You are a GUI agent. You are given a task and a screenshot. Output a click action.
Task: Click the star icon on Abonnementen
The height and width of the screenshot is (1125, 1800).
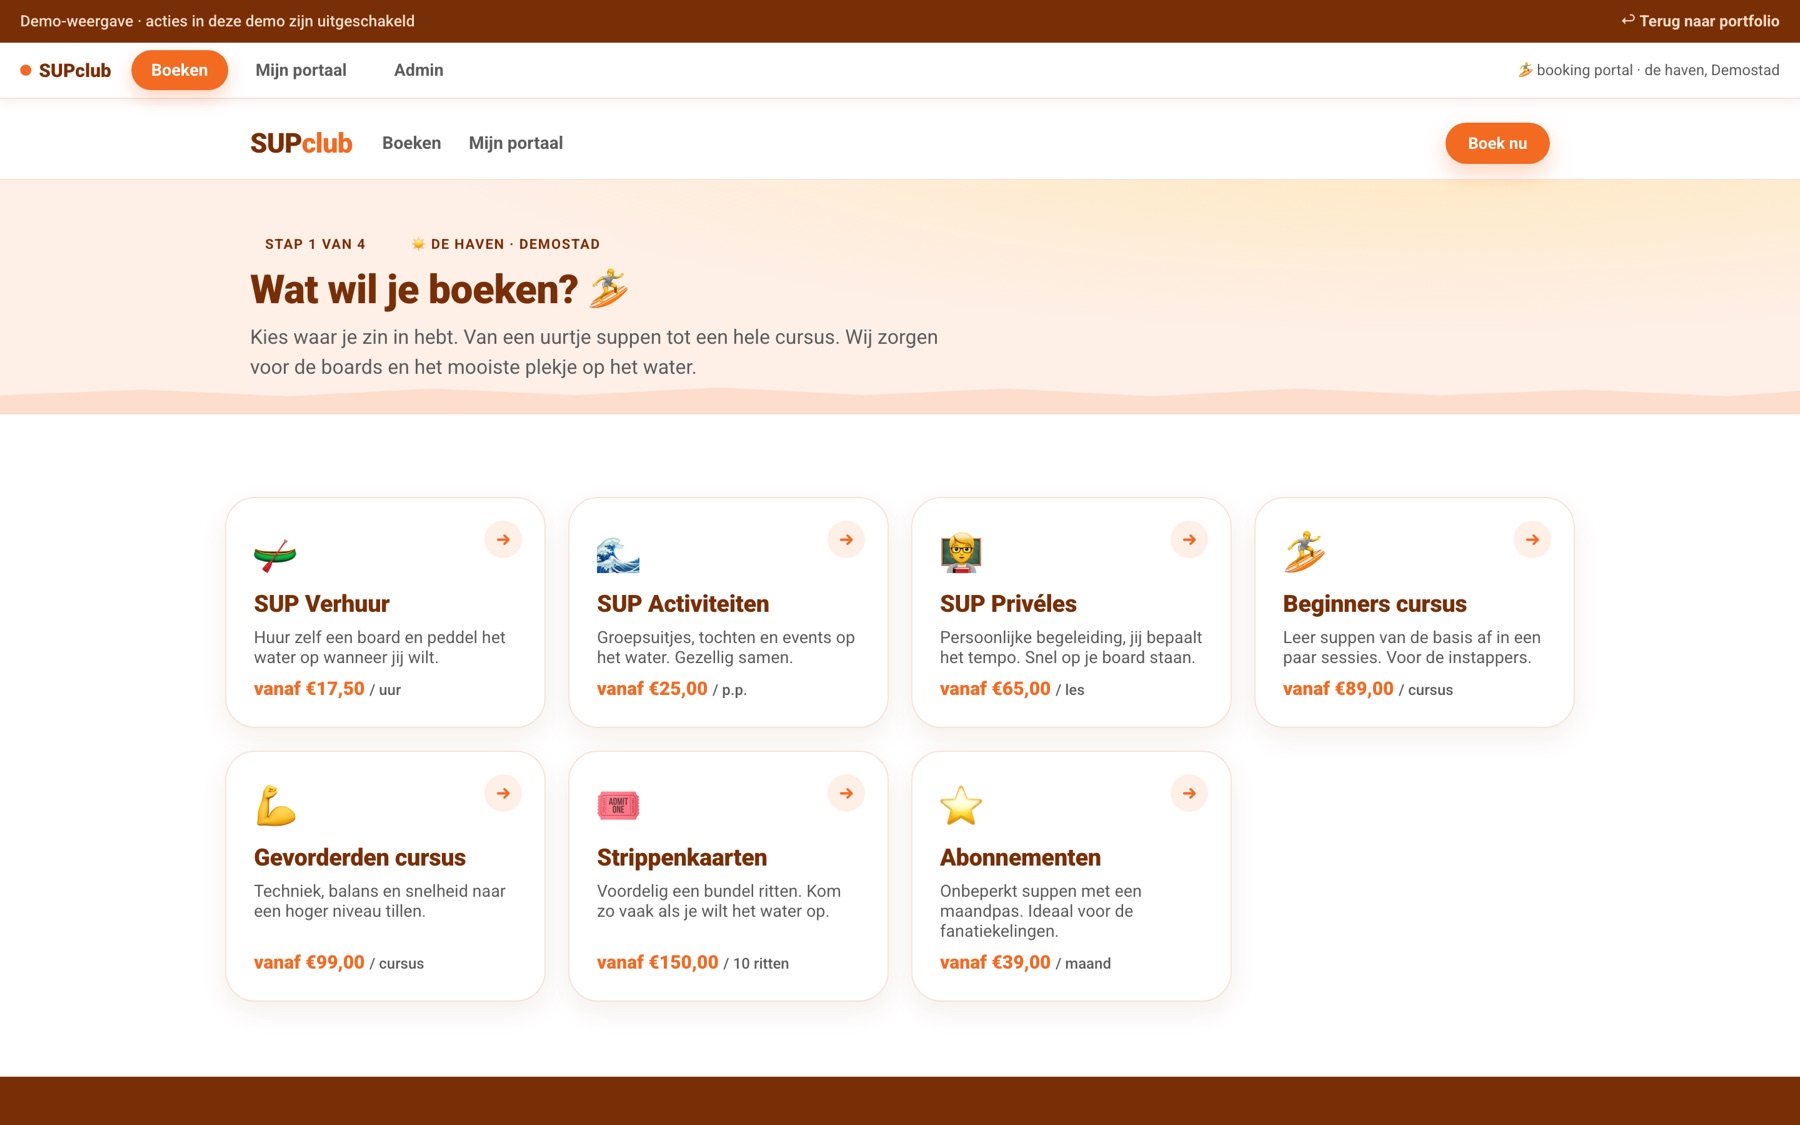(x=961, y=806)
